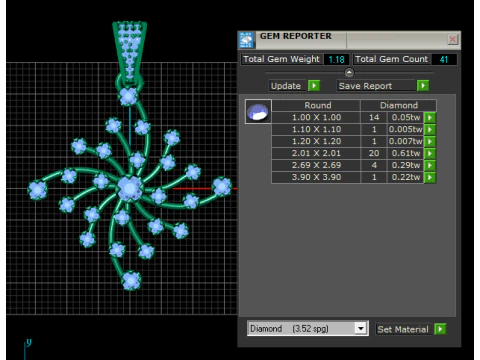Screen dimensions: 480x360
Task: Click the arrow for the 1.20 X 1.20 row
Action: 430,141
